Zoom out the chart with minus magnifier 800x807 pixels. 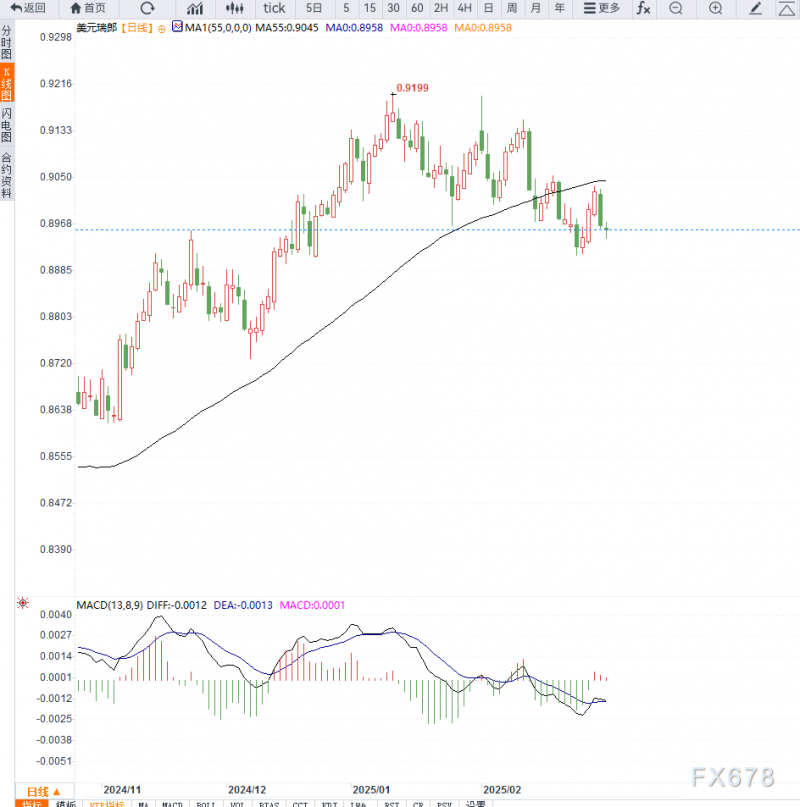[x=675, y=8]
